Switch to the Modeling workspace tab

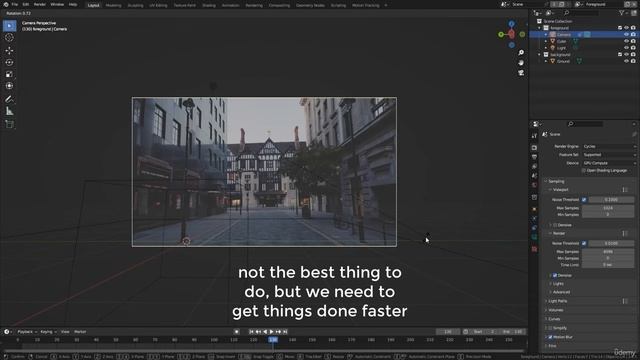point(113,5)
